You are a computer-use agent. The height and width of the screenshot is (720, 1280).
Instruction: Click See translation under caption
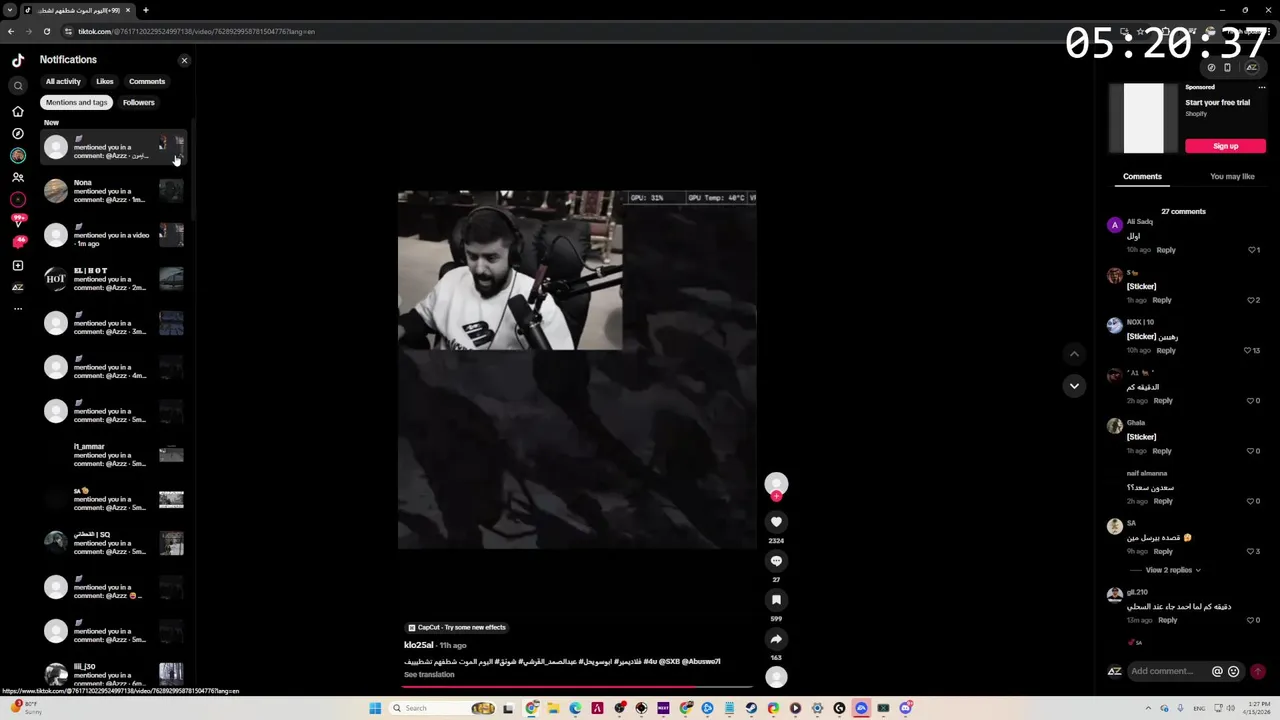(429, 675)
